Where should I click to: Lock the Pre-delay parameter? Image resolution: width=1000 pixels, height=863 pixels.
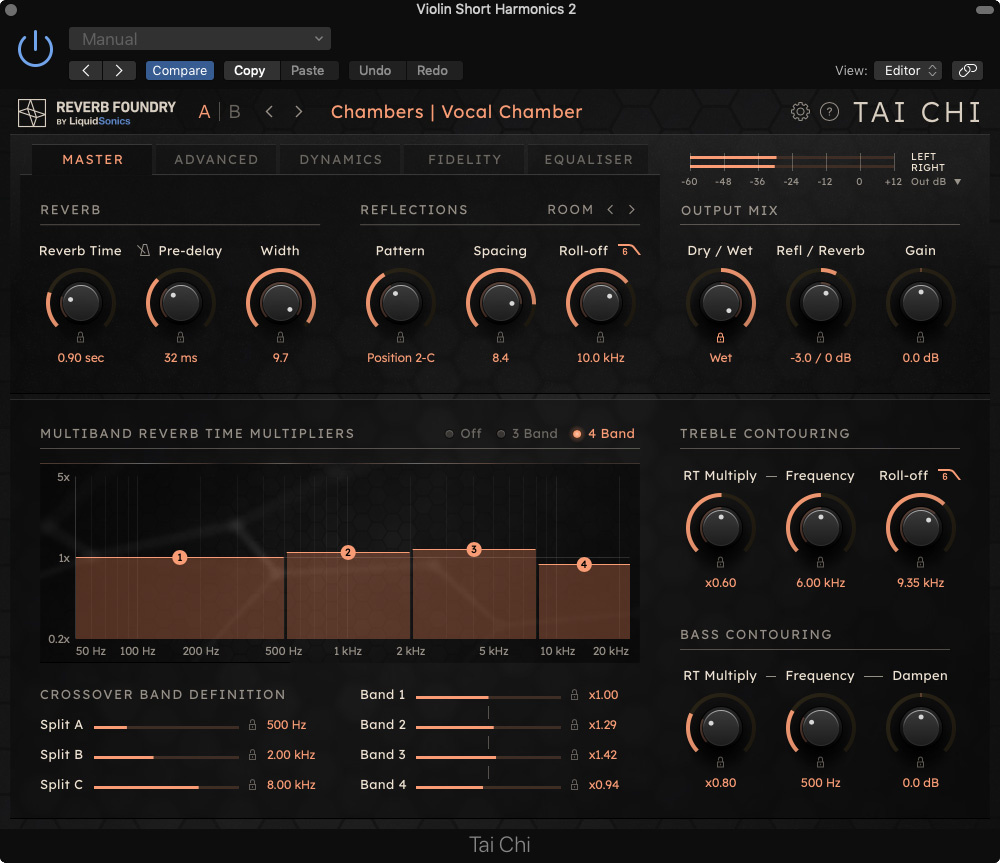[180, 337]
